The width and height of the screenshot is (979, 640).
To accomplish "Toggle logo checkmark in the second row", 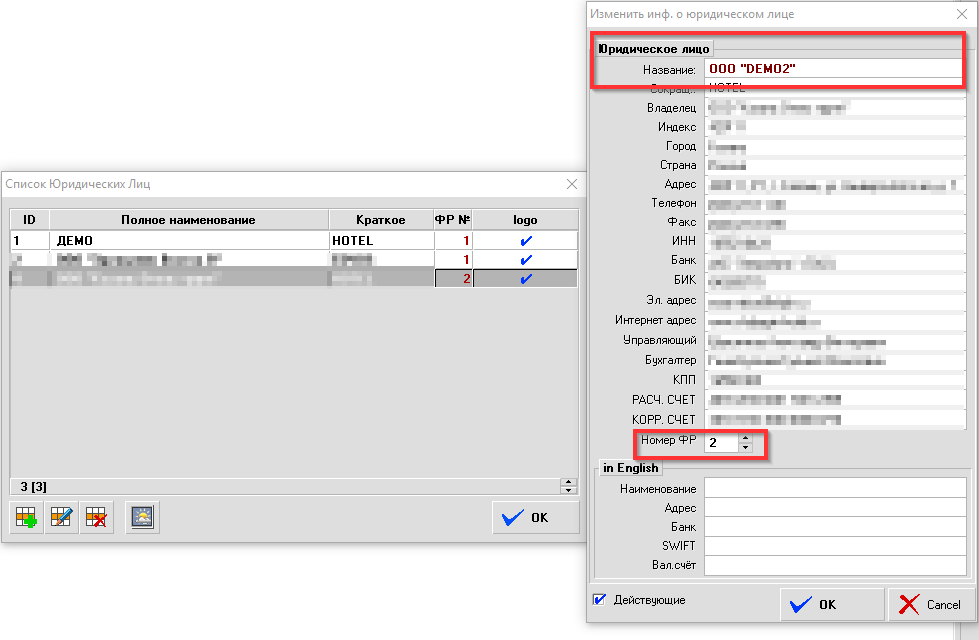I will pyautogui.click(x=525, y=260).
